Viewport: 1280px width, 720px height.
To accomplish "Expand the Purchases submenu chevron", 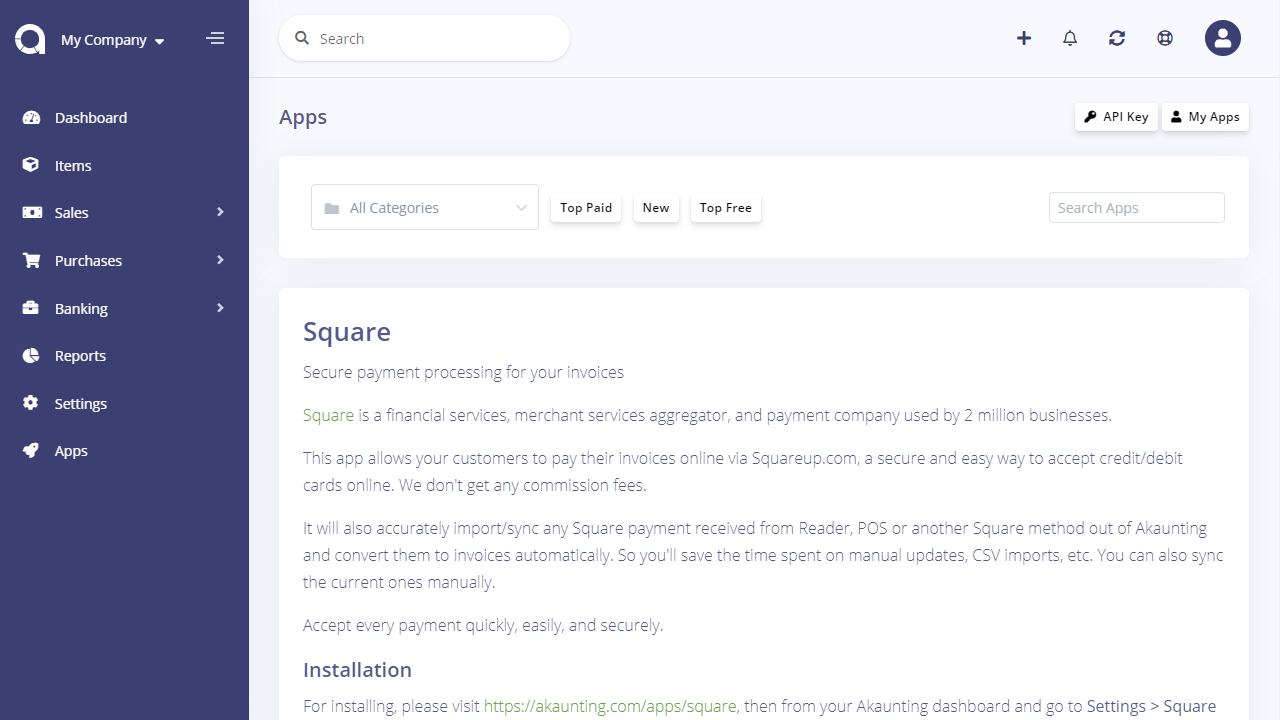I will point(220,260).
